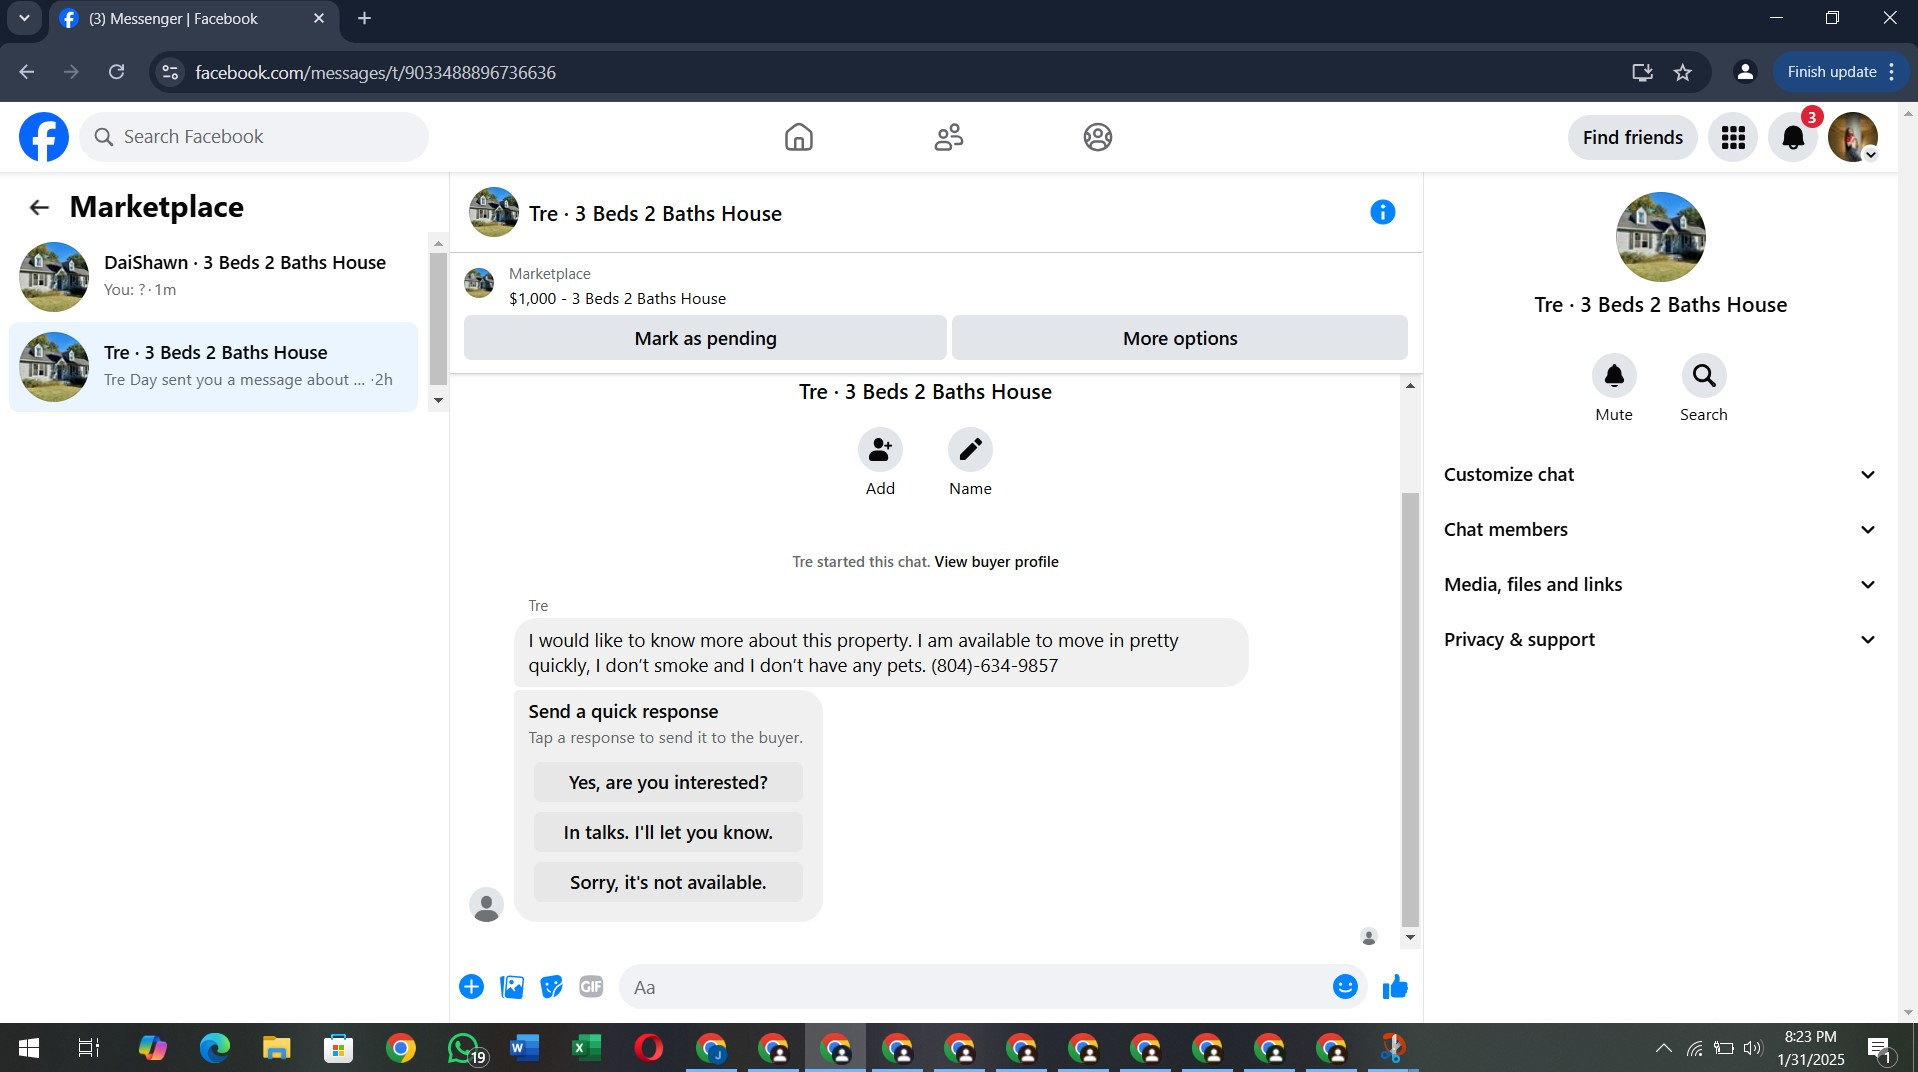1918x1072 pixels.
Task: Open the Facebook apps menu grid
Action: click(1733, 137)
